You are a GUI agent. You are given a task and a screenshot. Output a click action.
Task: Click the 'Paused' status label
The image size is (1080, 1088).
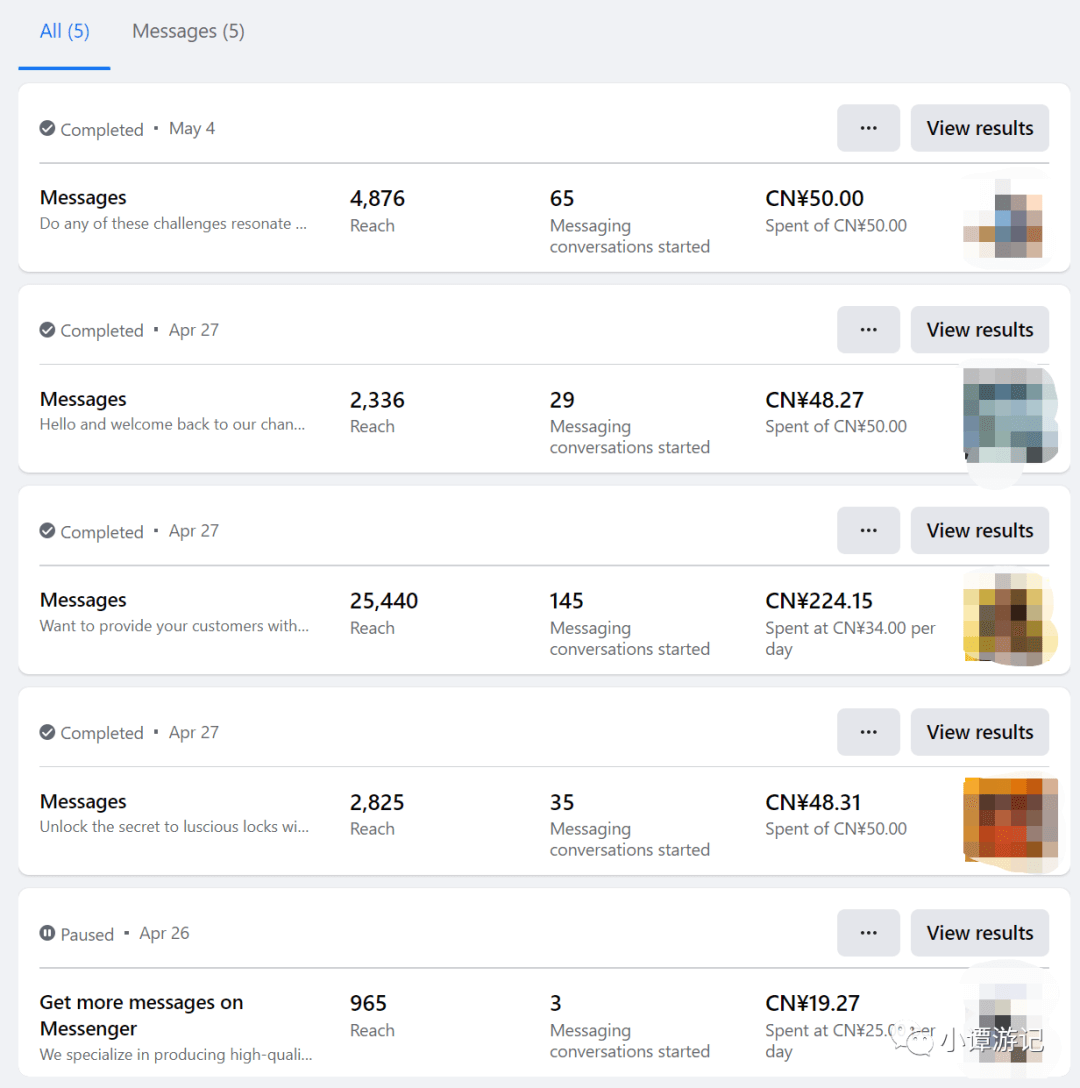tap(87, 935)
